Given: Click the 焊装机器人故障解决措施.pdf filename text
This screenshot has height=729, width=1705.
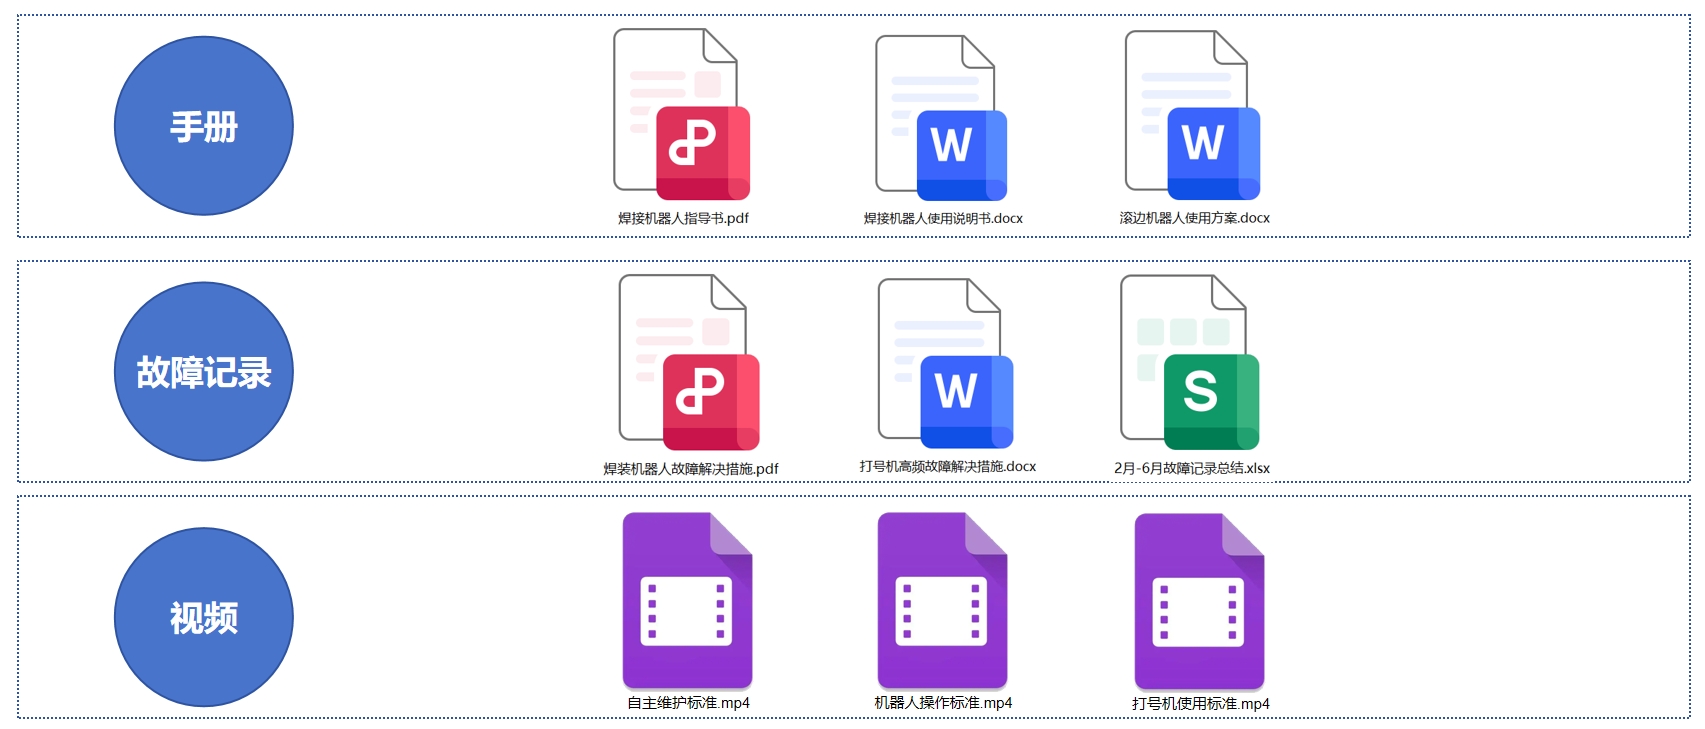Looking at the screenshot, I should pyautogui.click(x=690, y=469).
